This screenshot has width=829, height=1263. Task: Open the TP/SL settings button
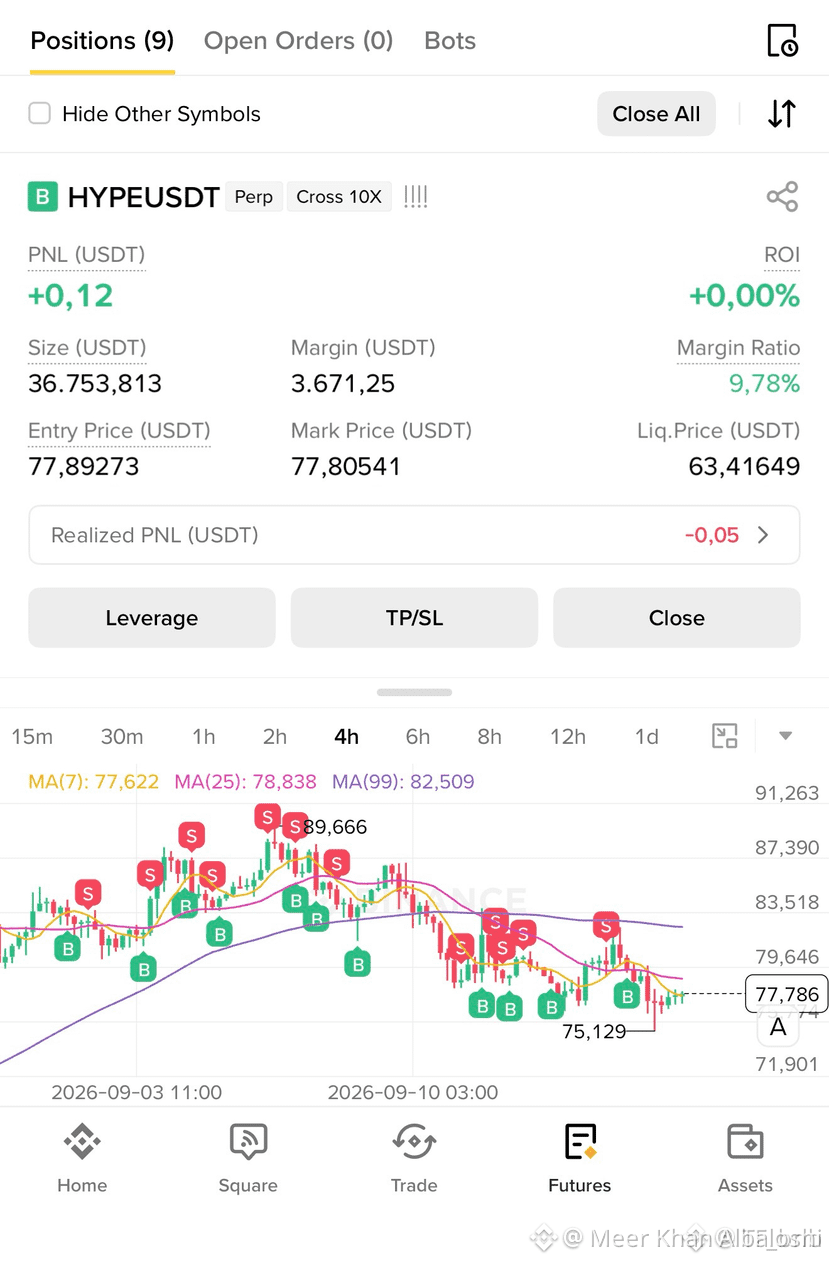click(414, 618)
